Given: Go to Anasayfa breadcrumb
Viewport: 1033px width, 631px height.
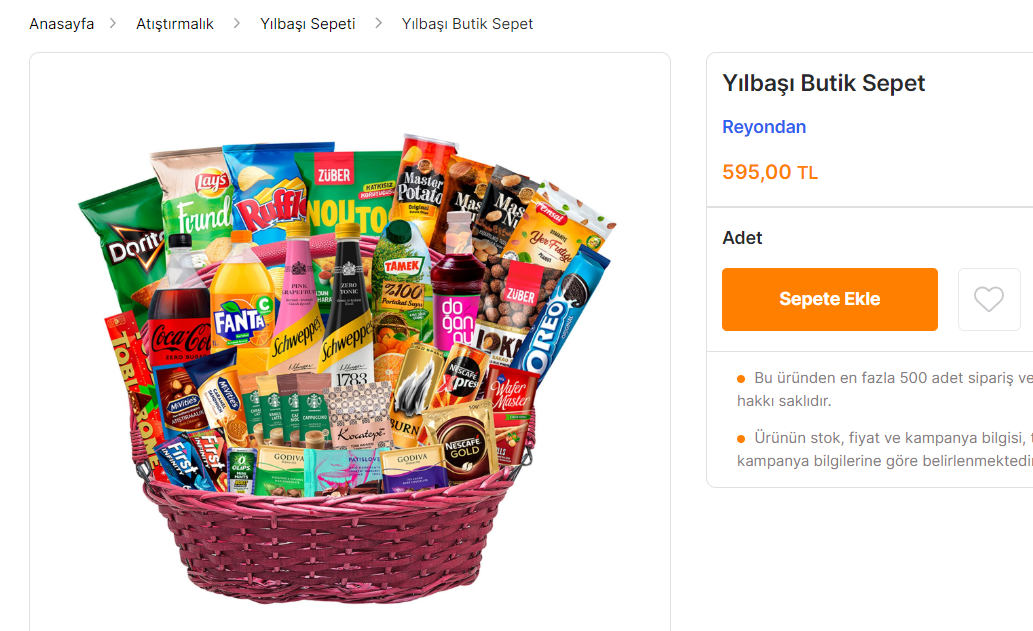Looking at the screenshot, I should [x=61, y=24].
